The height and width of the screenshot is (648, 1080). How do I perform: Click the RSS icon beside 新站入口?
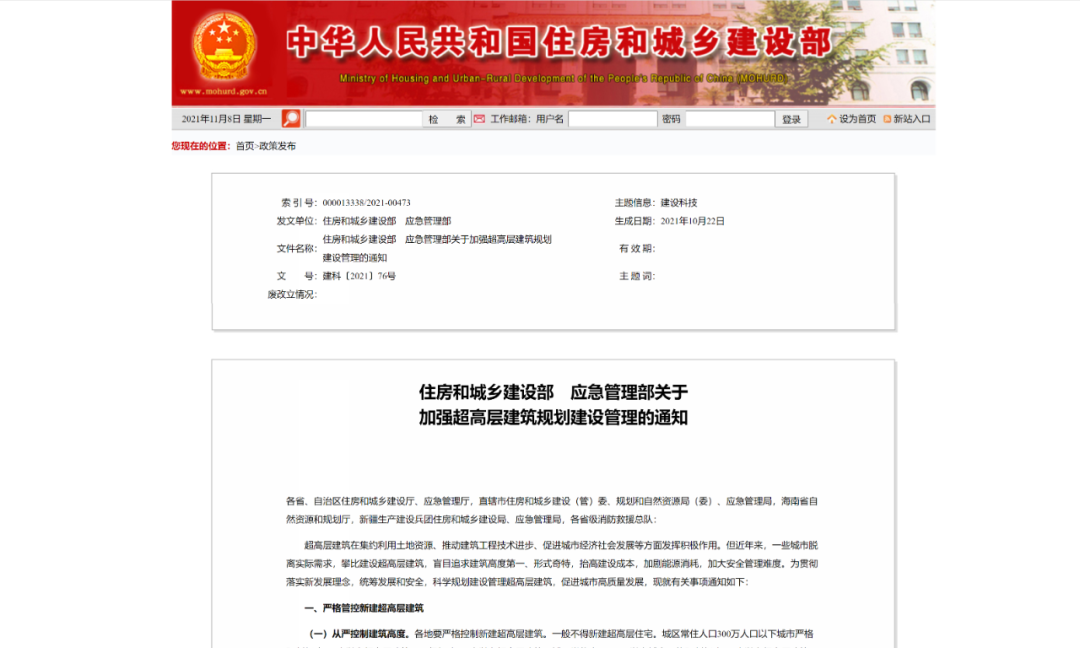pos(887,119)
